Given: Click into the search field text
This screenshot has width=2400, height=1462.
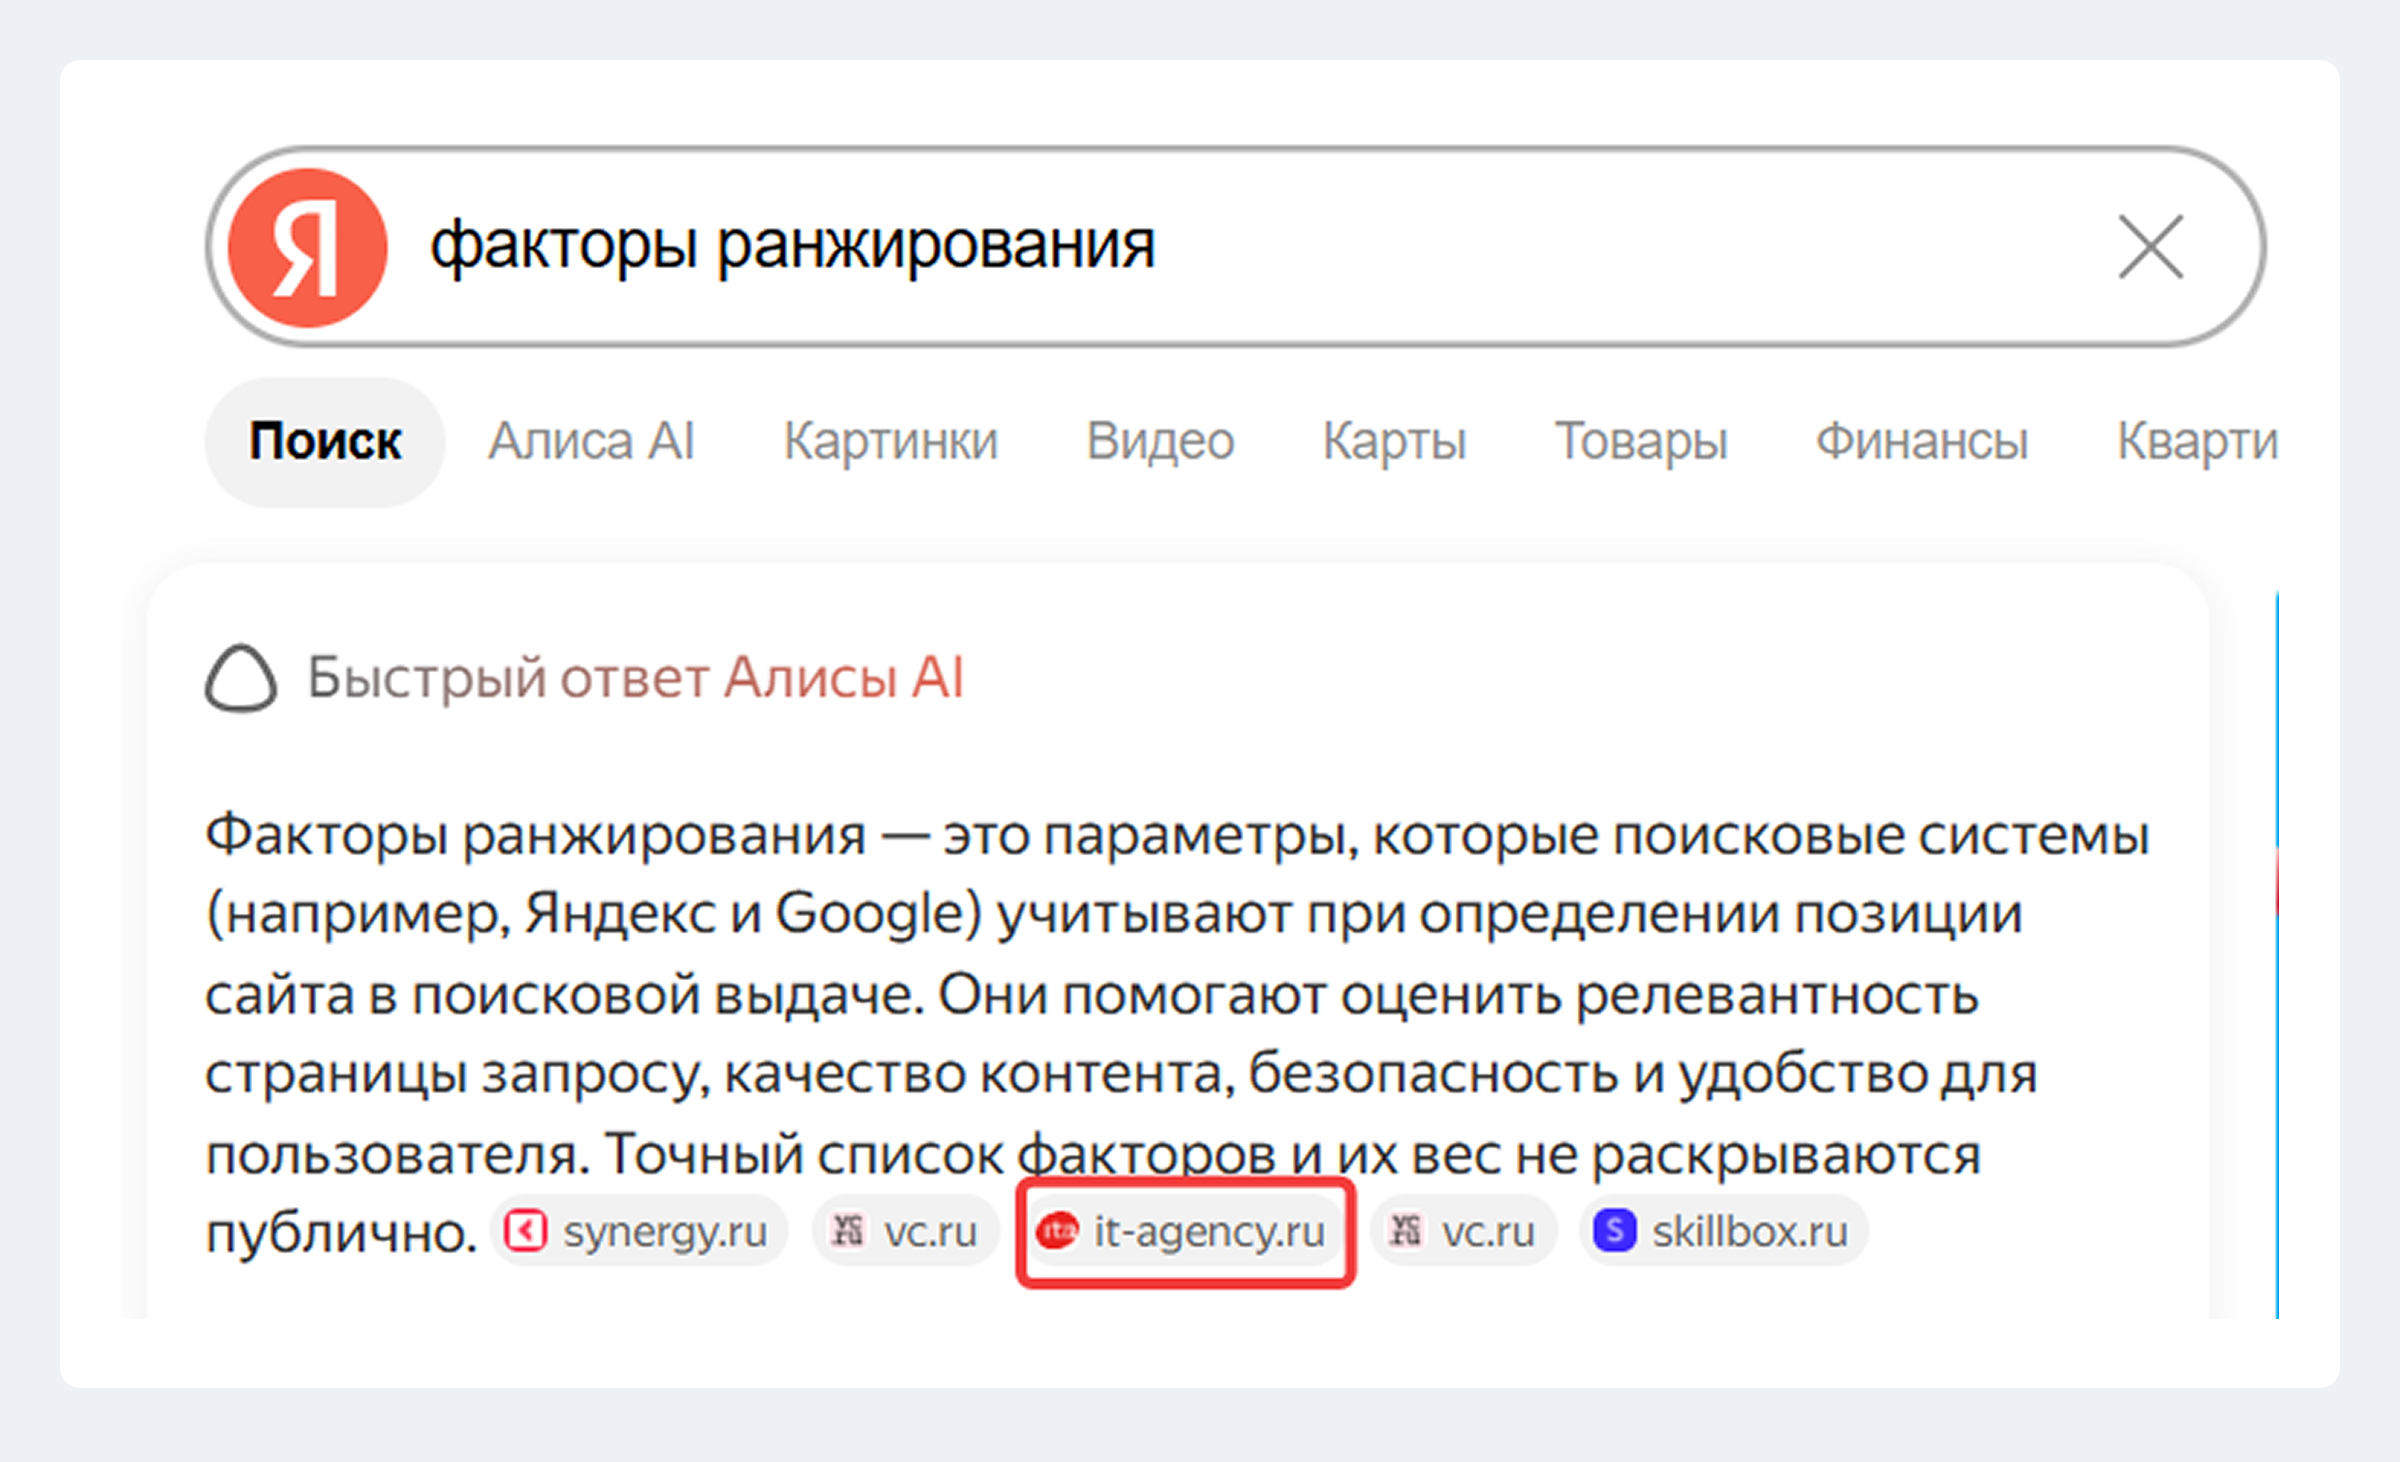Looking at the screenshot, I should click(792, 246).
